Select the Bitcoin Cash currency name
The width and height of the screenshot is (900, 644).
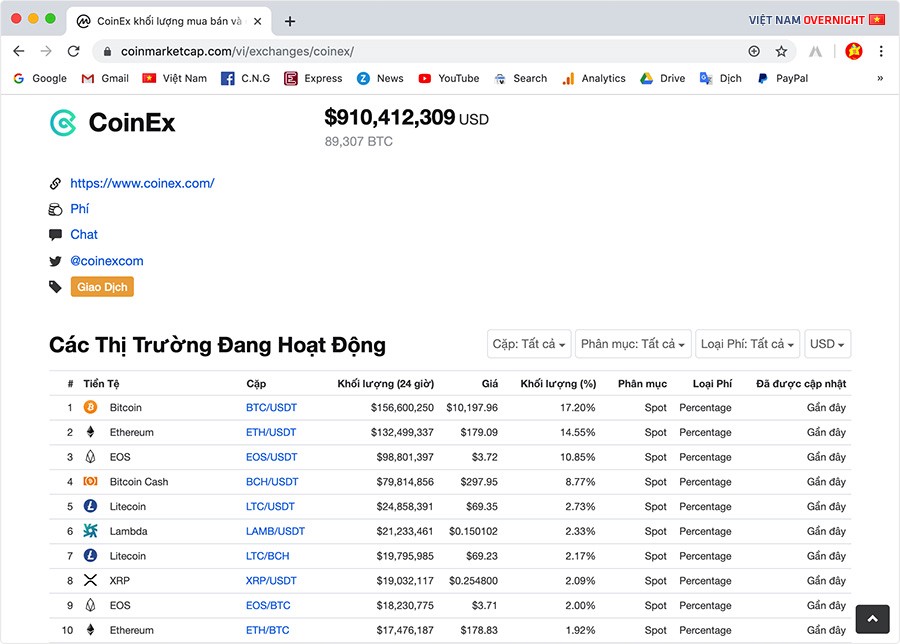click(139, 482)
